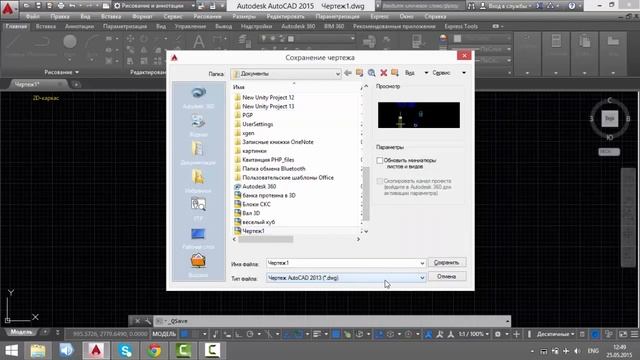Select the drawing file Вал 3D

pos(247,213)
